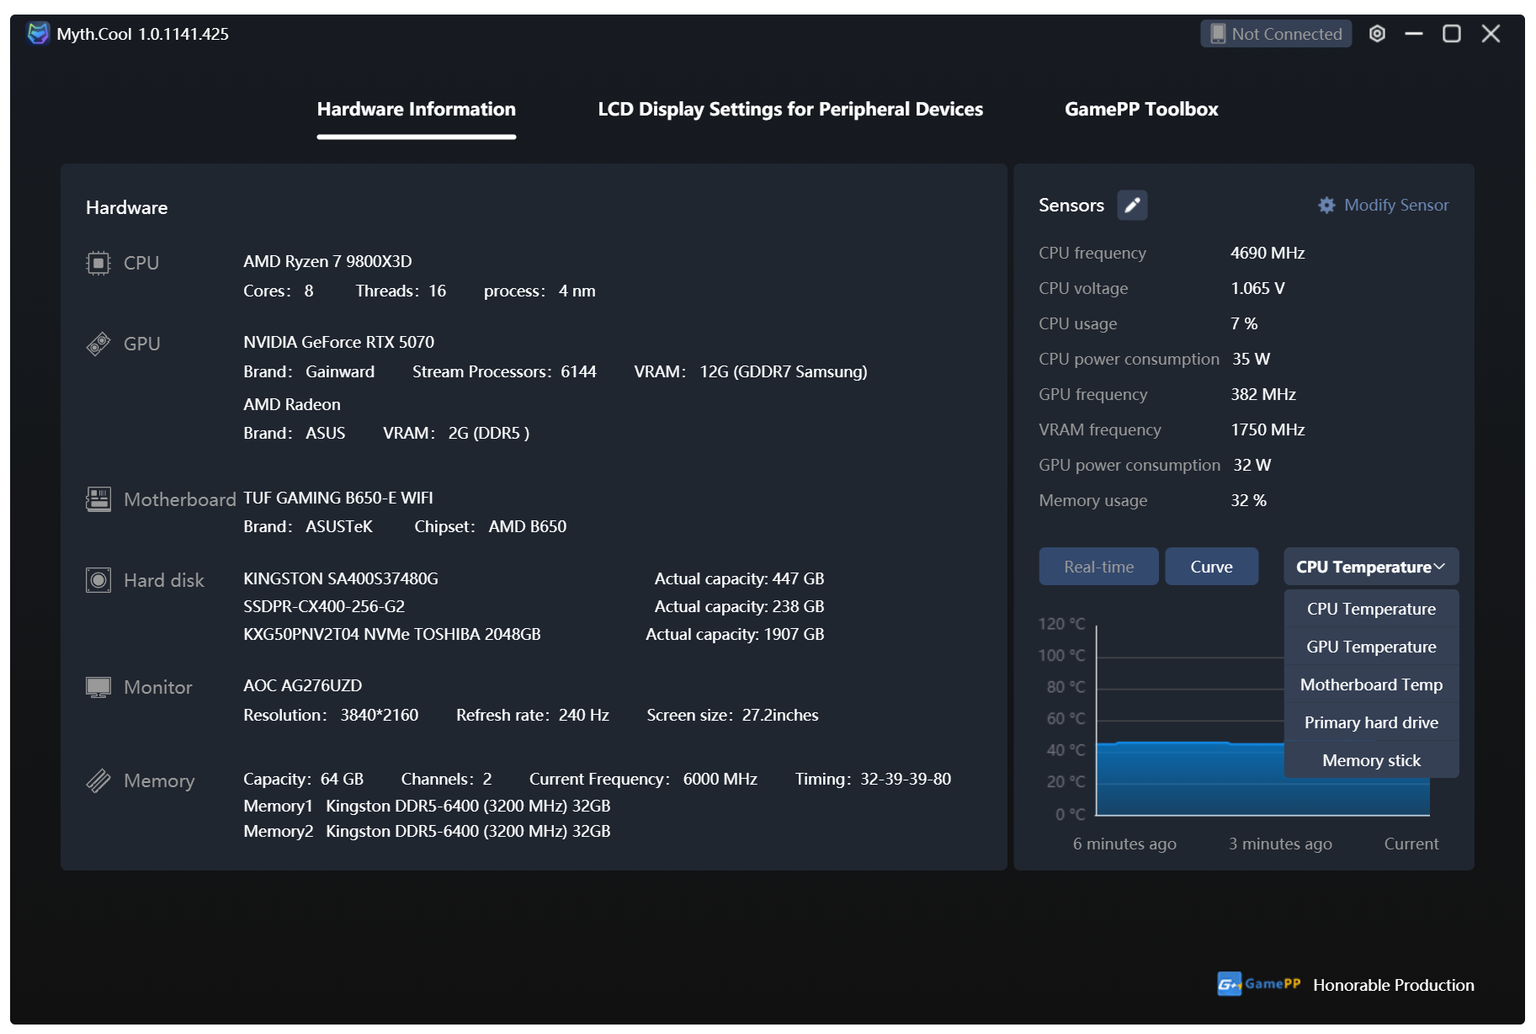Click the KXG50PNV2T04 NVMe TOSHIBA disk entry

[392, 634]
